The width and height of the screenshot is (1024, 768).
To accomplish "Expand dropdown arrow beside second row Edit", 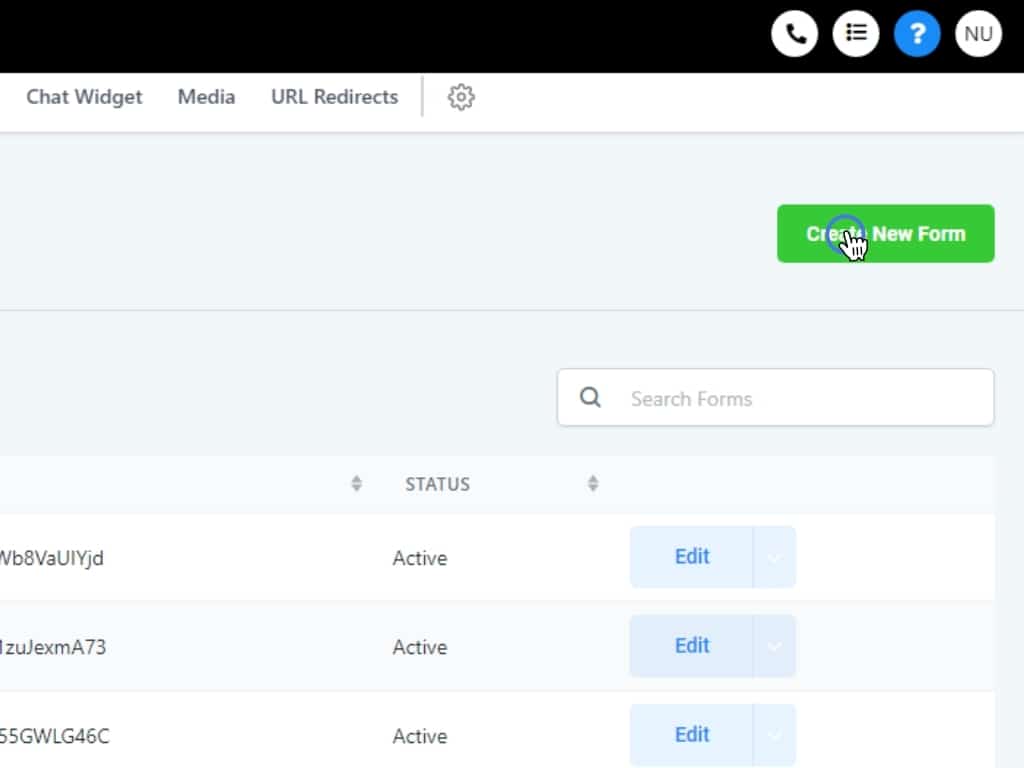I will pyautogui.click(x=774, y=646).
